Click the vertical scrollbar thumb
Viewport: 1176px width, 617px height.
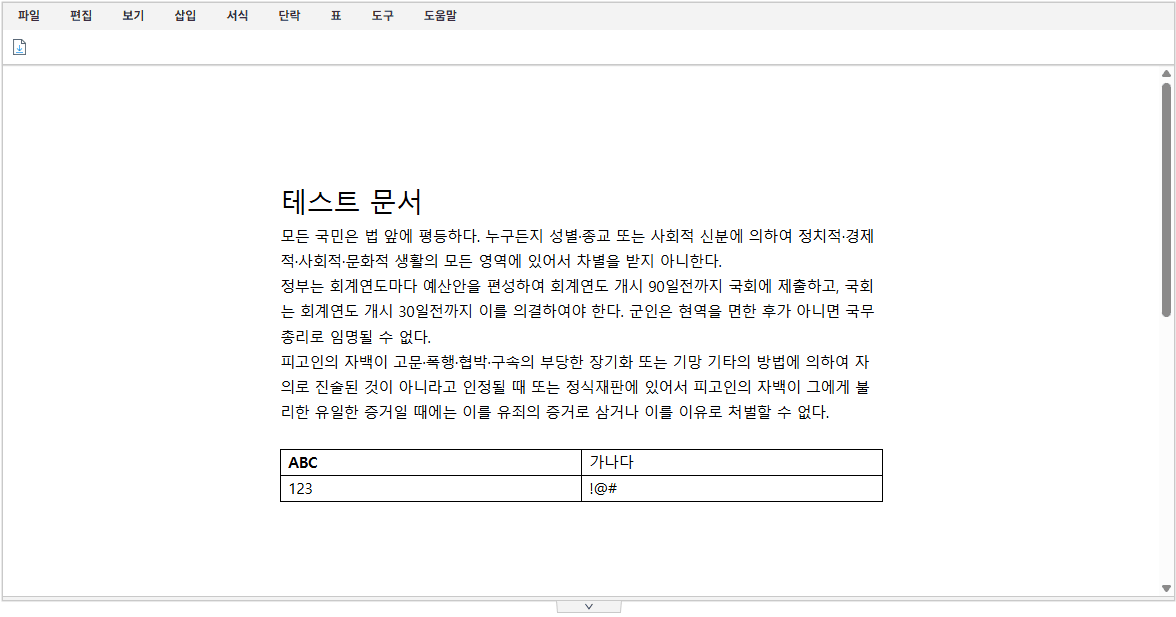[1166, 200]
